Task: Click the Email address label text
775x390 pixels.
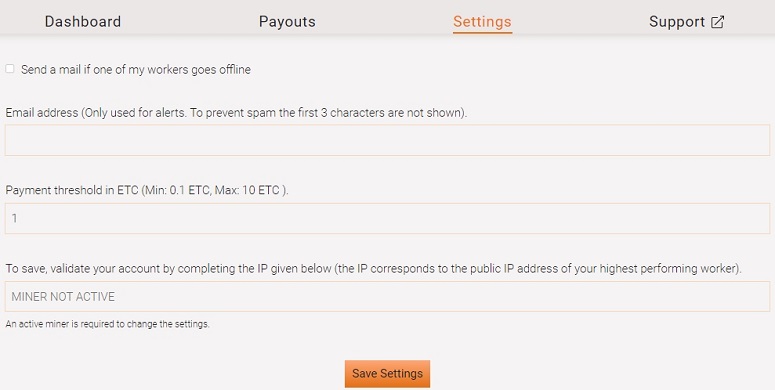Action: pyautogui.click(x=236, y=113)
